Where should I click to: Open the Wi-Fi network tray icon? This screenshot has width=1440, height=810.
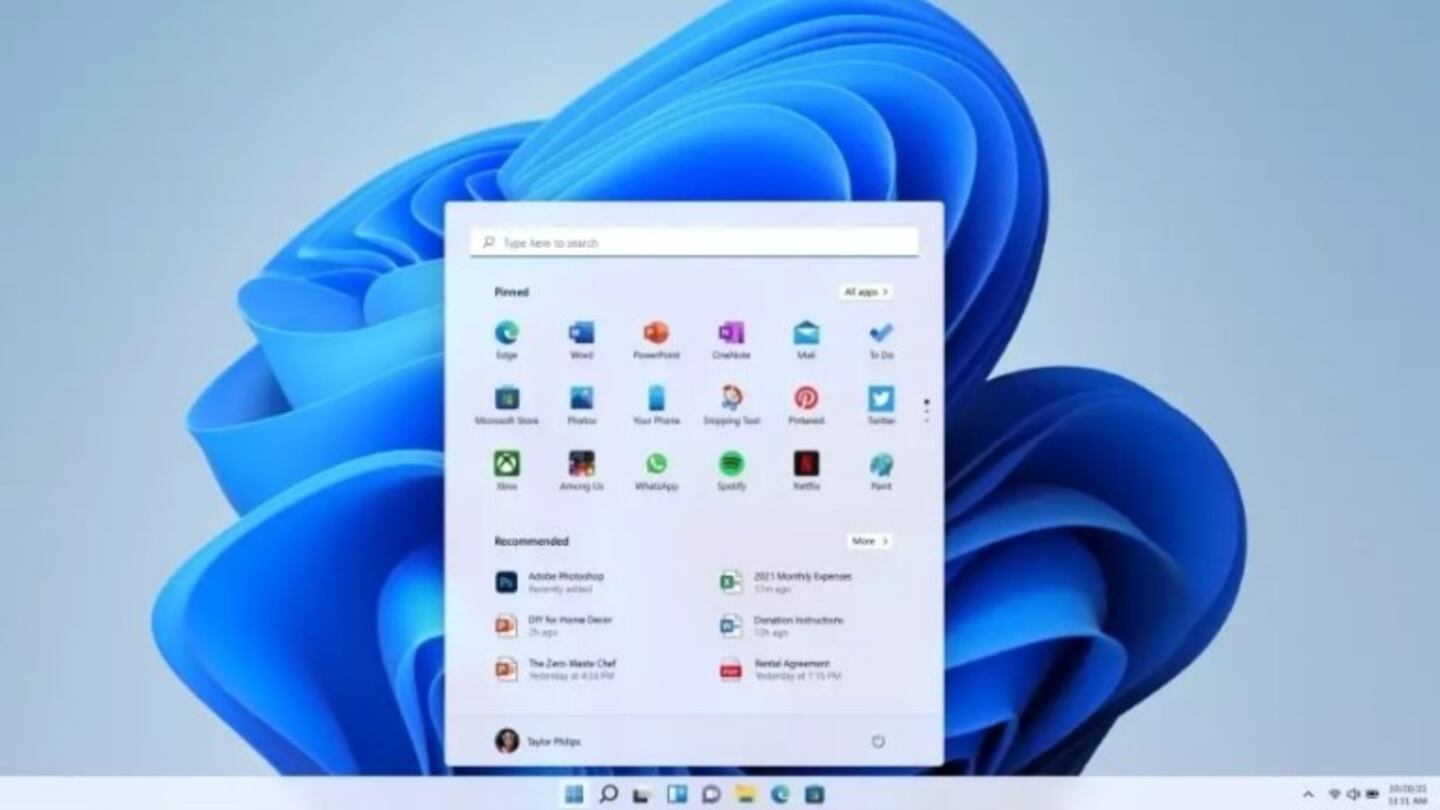1334,794
